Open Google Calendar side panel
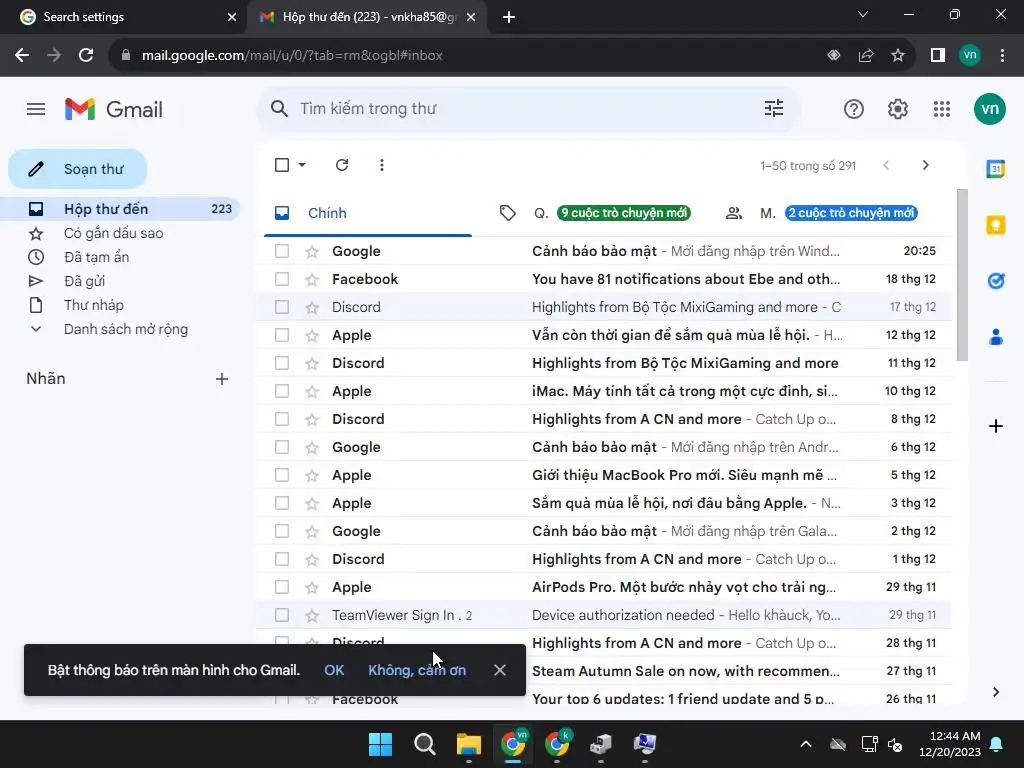Viewport: 1024px width, 768px height. pyautogui.click(x=996, y=168)
